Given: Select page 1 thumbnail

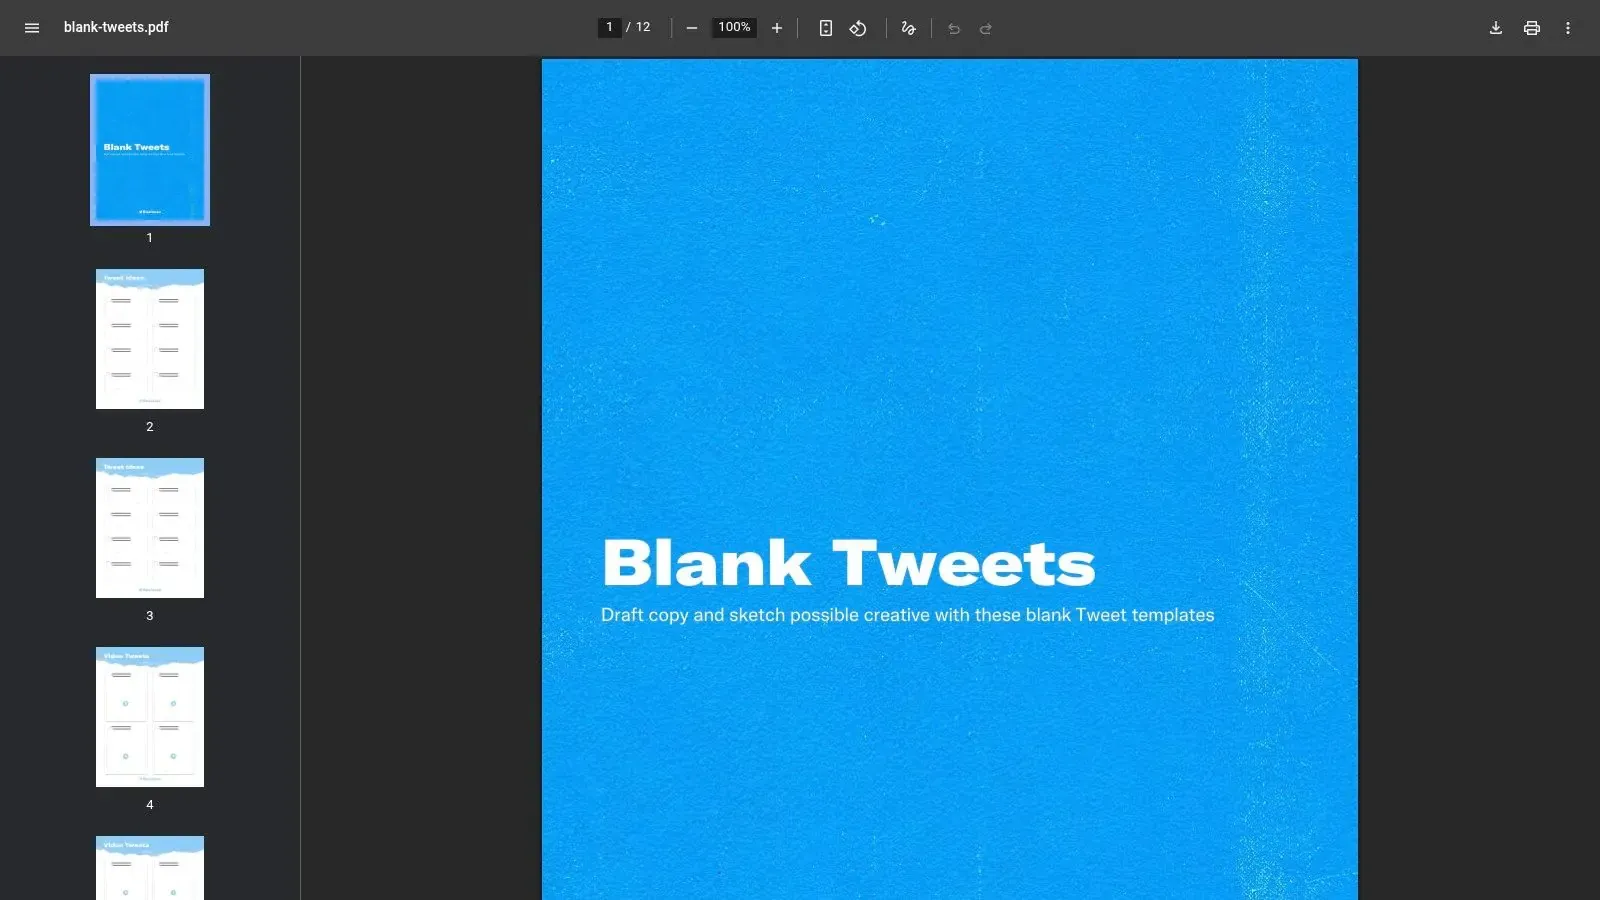Looking at the screenshot, I should 150,150.
